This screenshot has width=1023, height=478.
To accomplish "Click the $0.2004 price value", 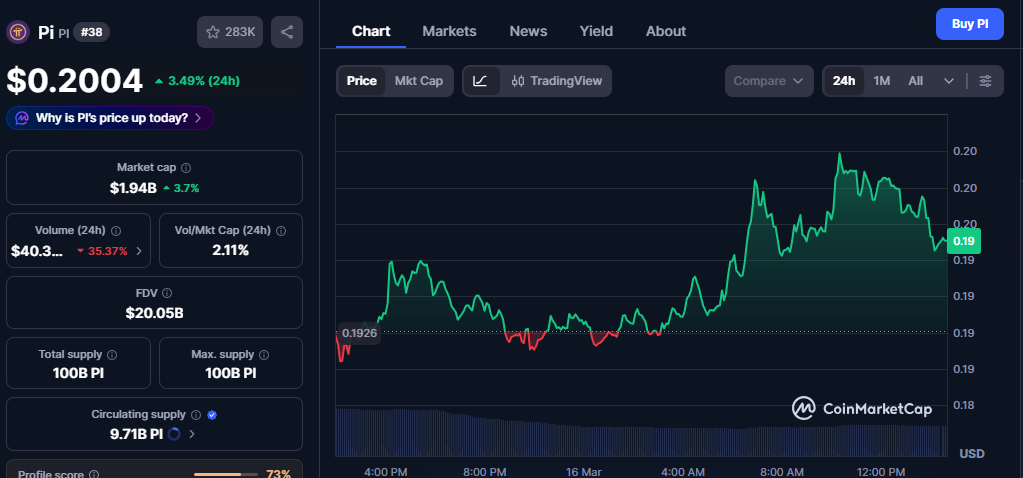I will 74,81.
